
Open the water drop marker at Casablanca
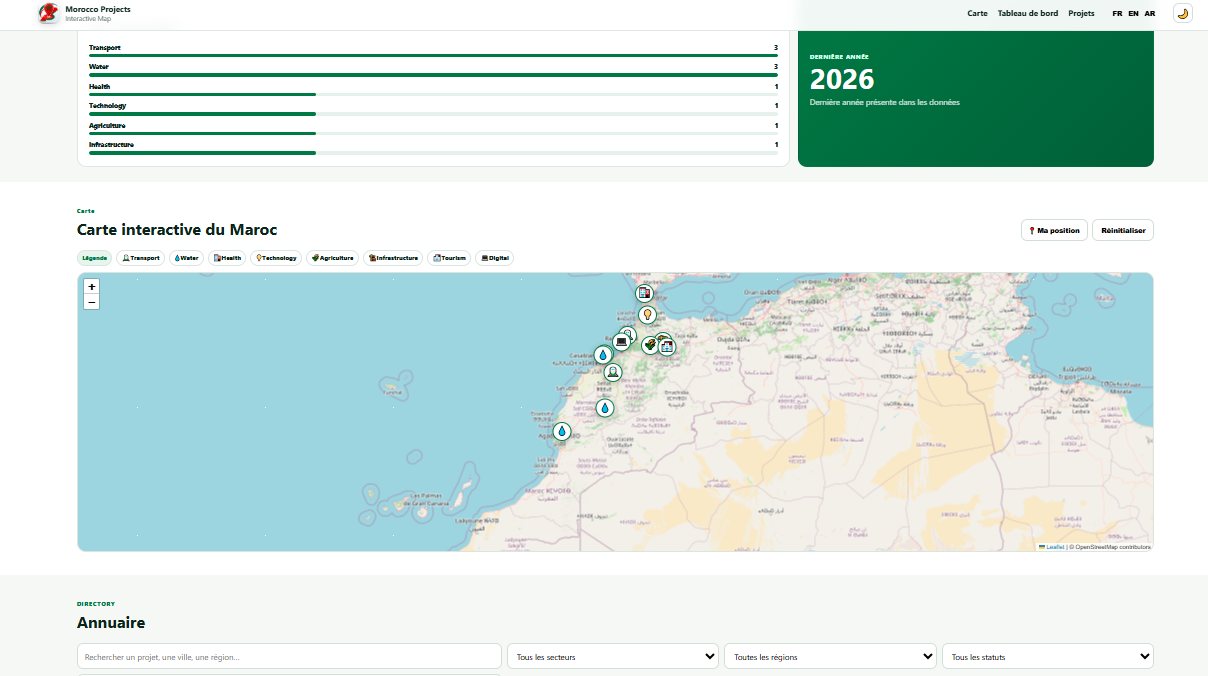click(603, 355)
